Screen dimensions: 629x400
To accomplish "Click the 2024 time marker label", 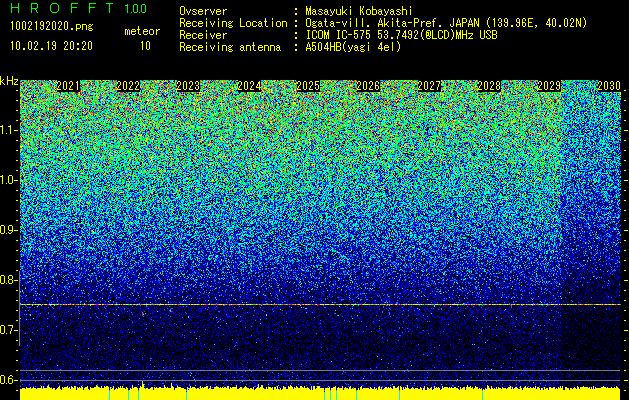I will (x=249, y=86).
